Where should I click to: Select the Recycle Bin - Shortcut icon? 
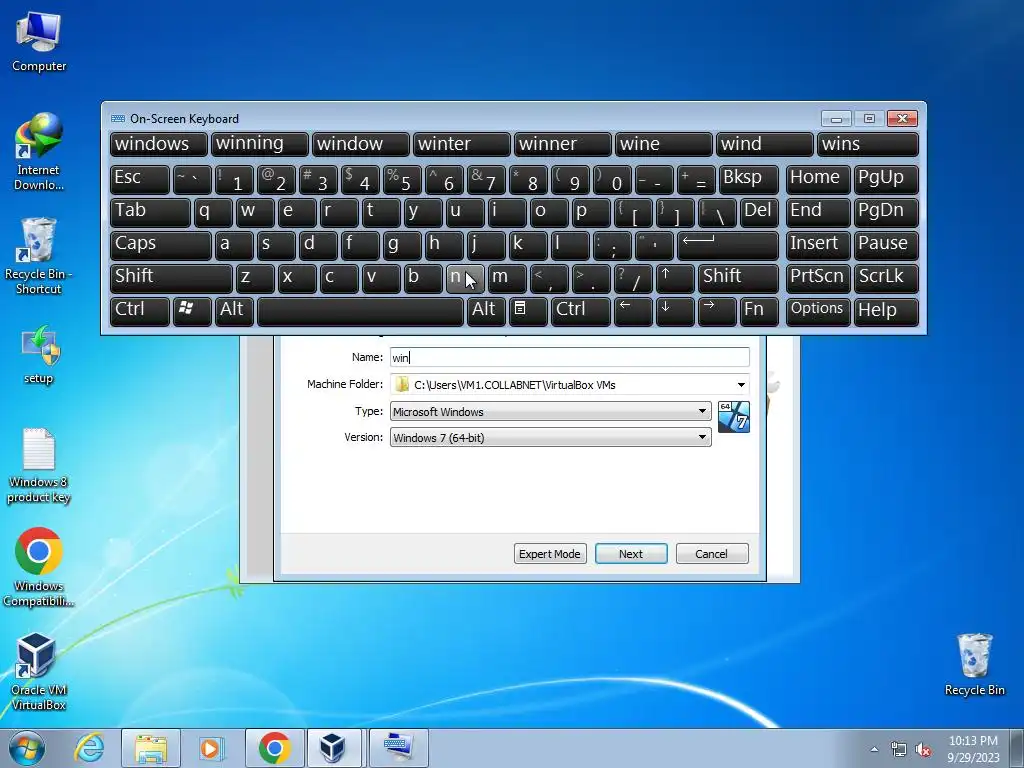[x=39, y=256]
